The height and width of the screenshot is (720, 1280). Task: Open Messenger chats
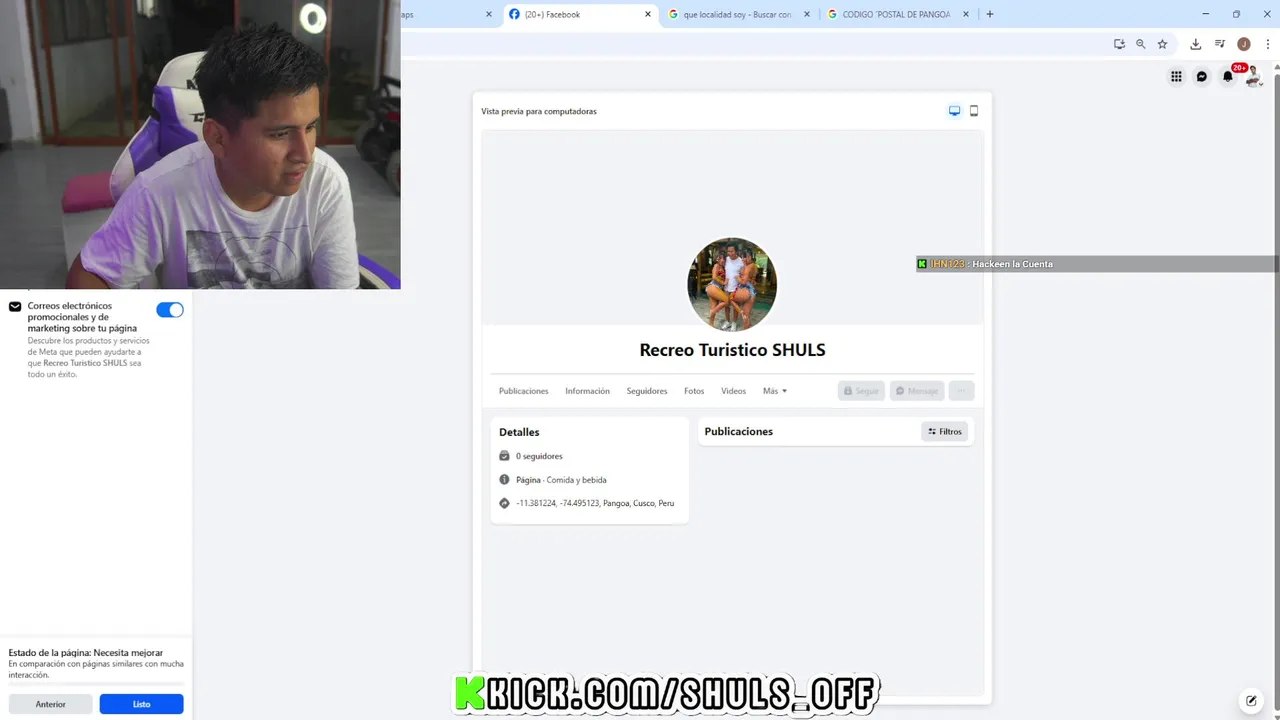point(1202,77)
